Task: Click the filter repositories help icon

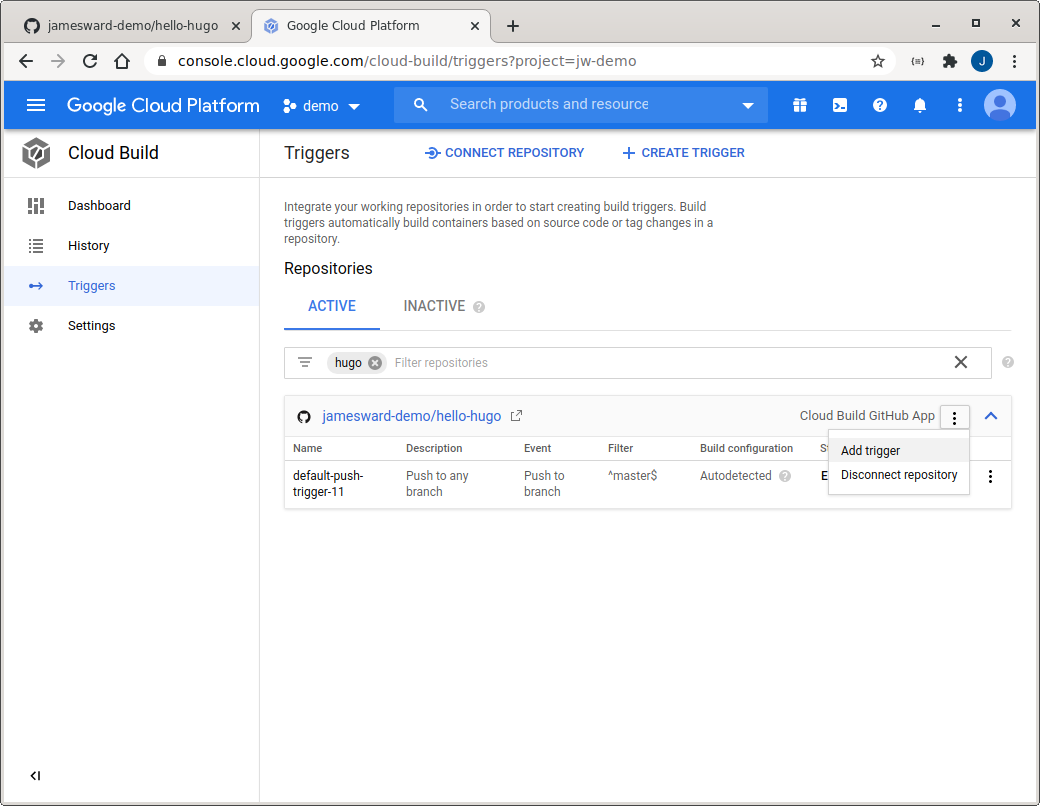Action: 1007,362
